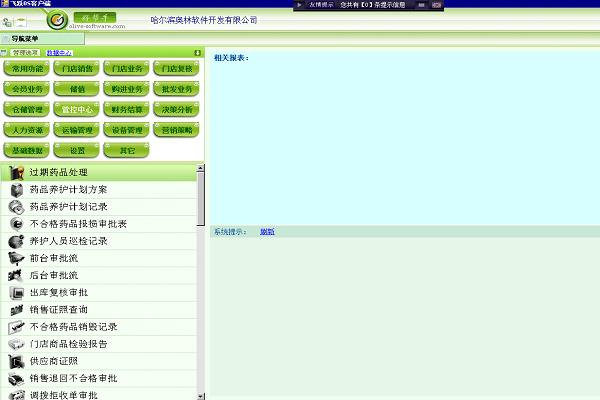Collapse navigation panel with the green arrow
Screen dimensions: 600x400
(197, 52)
